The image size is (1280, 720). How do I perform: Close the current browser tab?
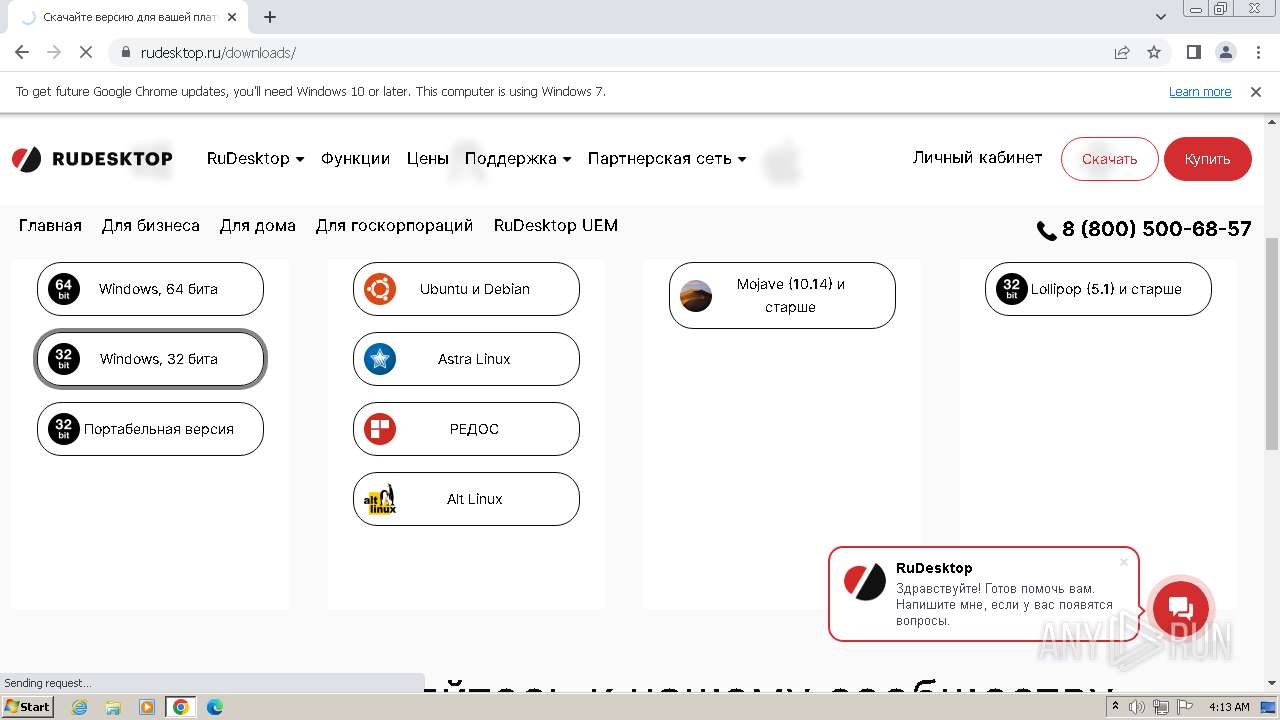233,17
